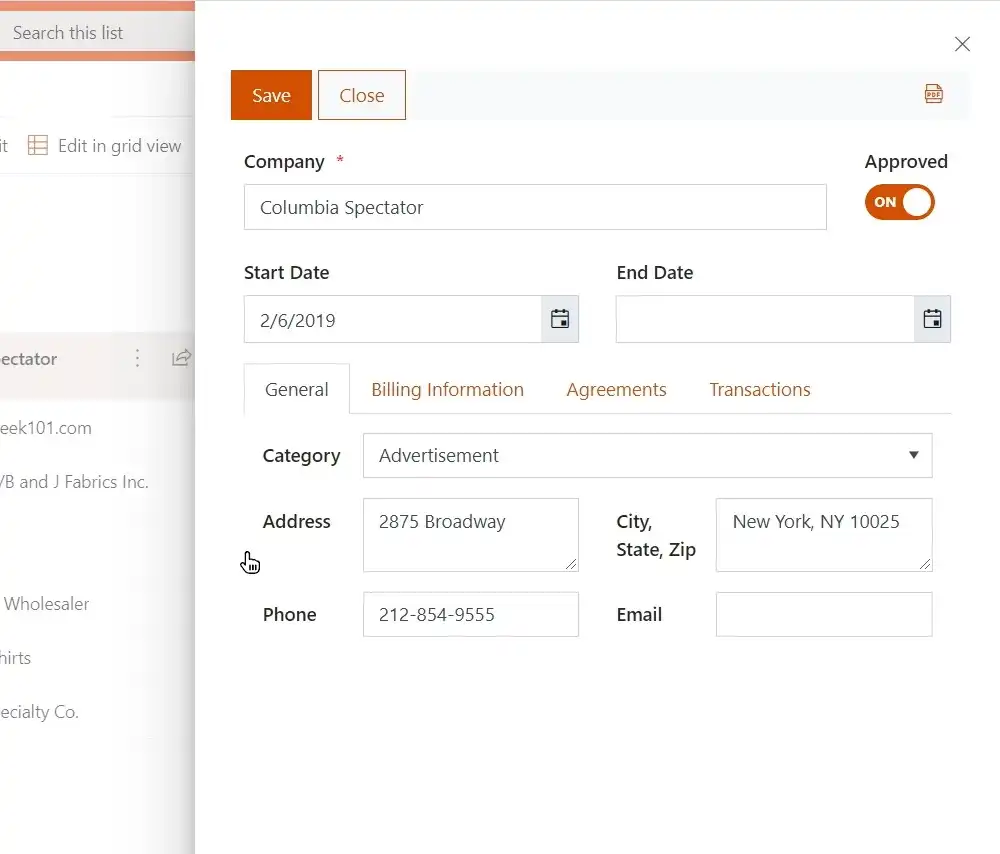Click the Email input field
The height and width of the screenshot is (854, 1000).
[x=824, y=614]
